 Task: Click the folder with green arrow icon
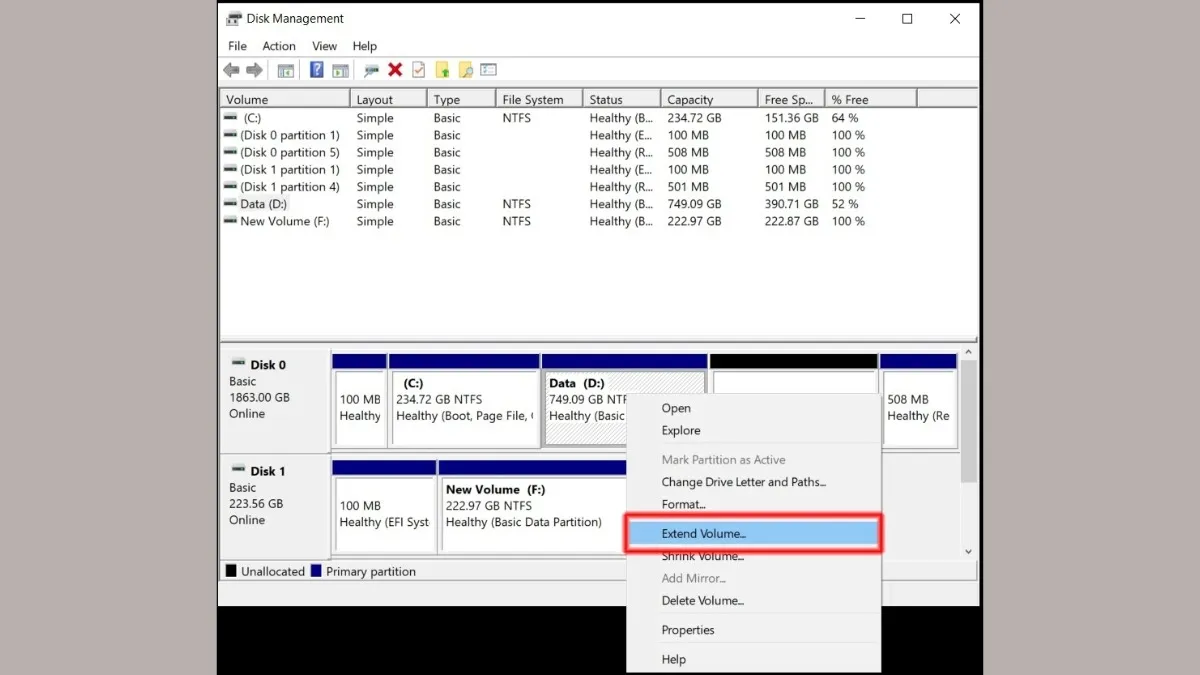[x=442, y=70]
